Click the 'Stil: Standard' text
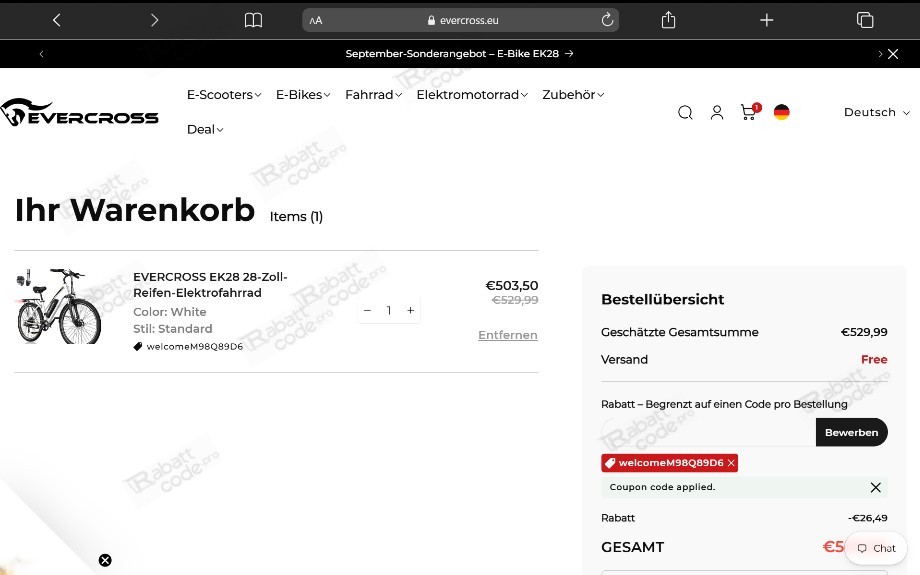 [x=172, y=329]
